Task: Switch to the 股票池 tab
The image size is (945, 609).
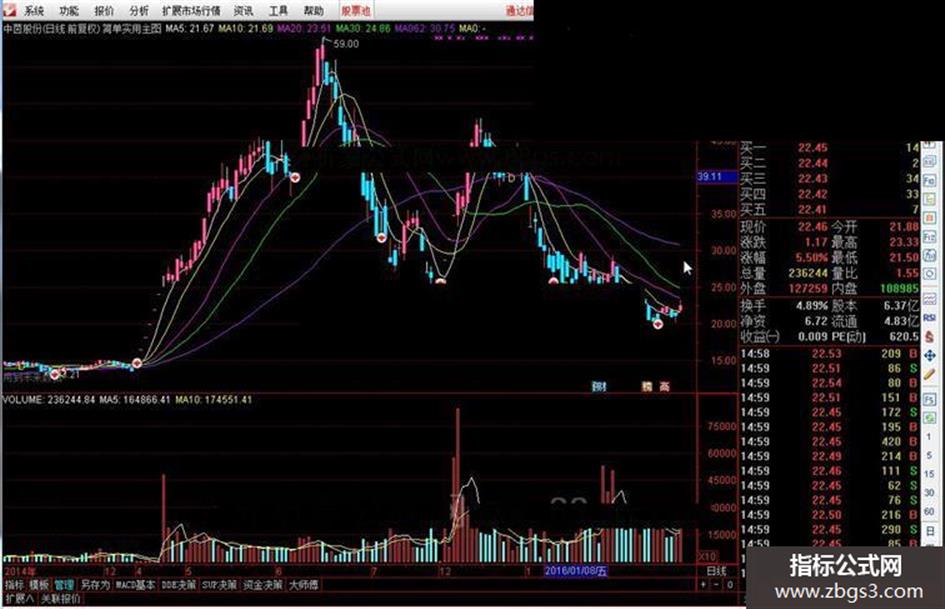Action: [356, 11]
